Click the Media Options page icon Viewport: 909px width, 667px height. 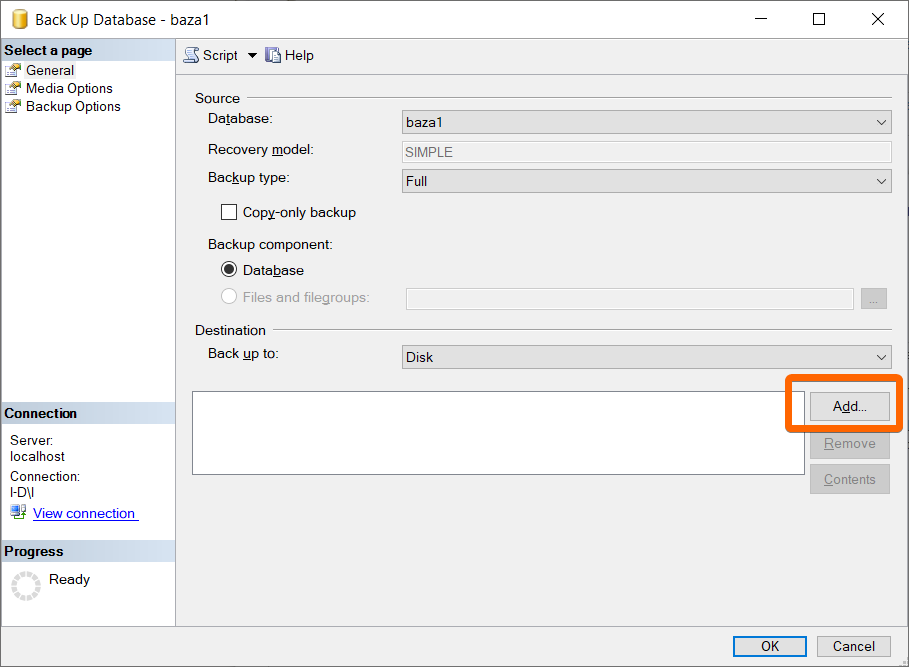coord(13,88)
